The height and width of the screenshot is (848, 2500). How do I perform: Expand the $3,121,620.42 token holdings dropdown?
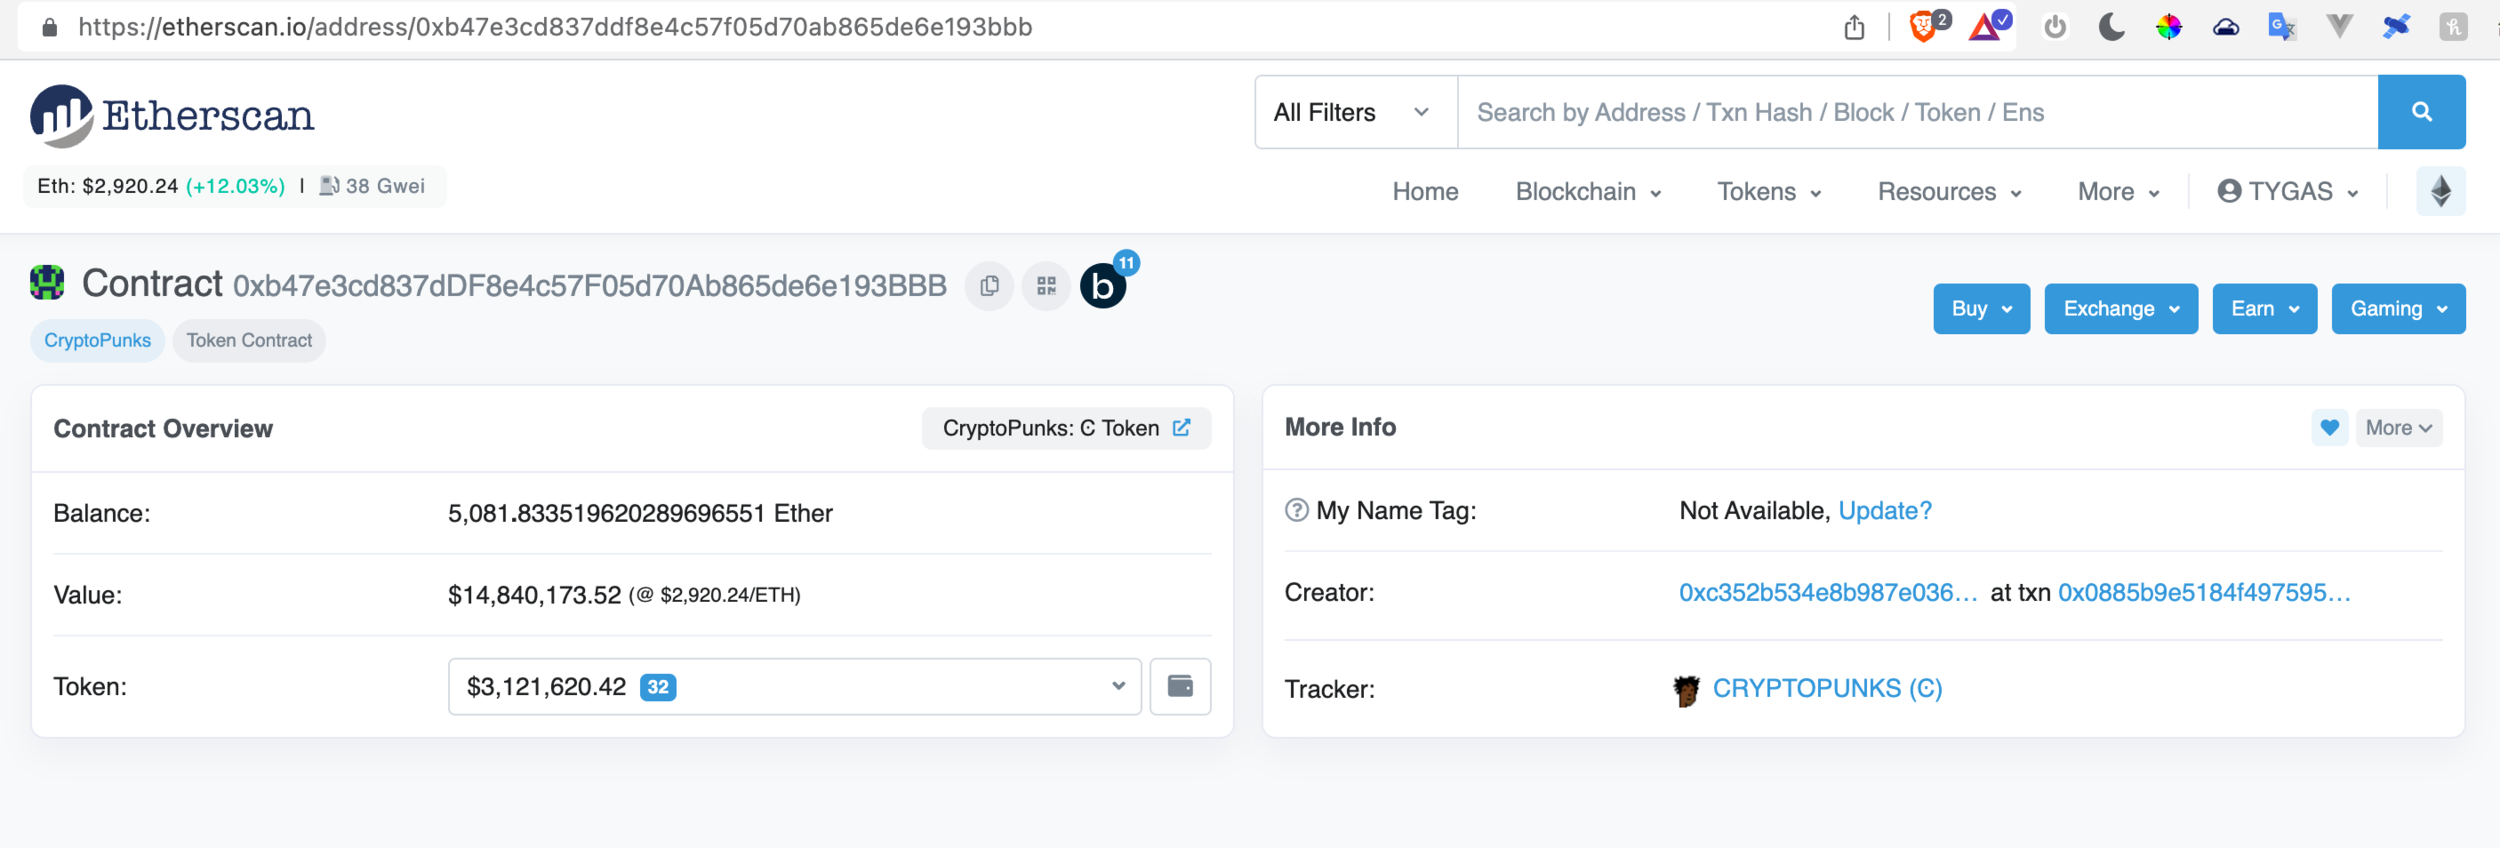(x=795, y=686)
